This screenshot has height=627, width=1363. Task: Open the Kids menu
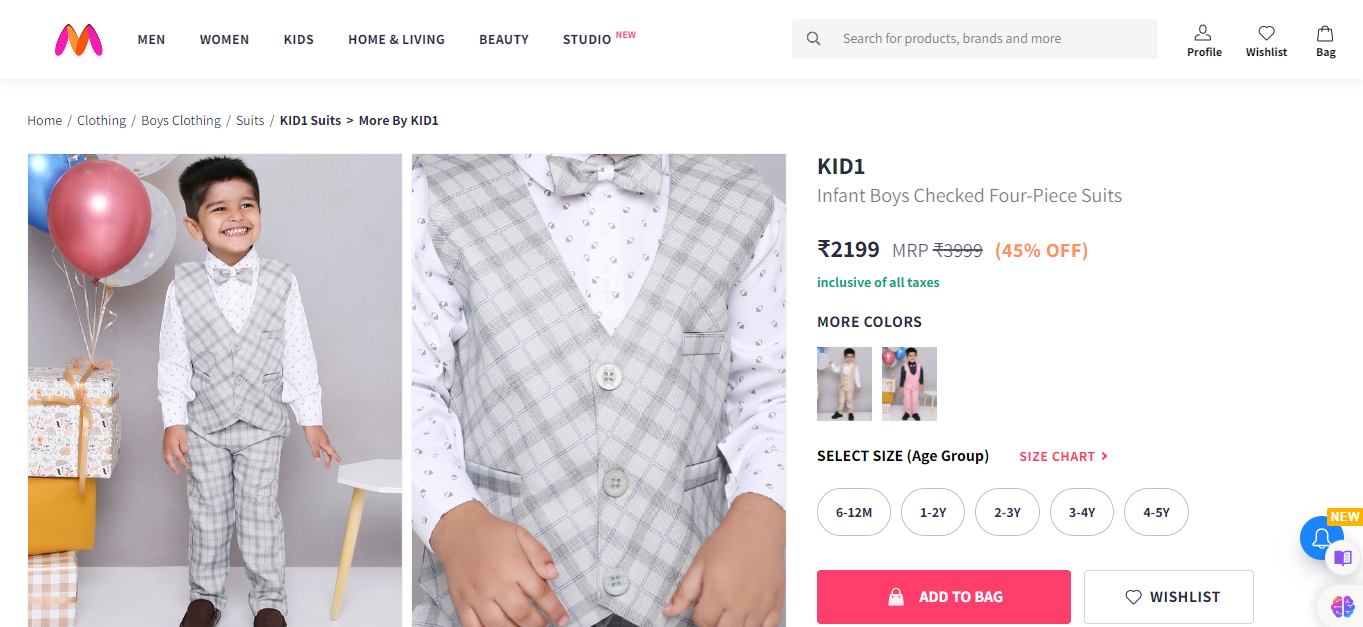click(298, 40)
